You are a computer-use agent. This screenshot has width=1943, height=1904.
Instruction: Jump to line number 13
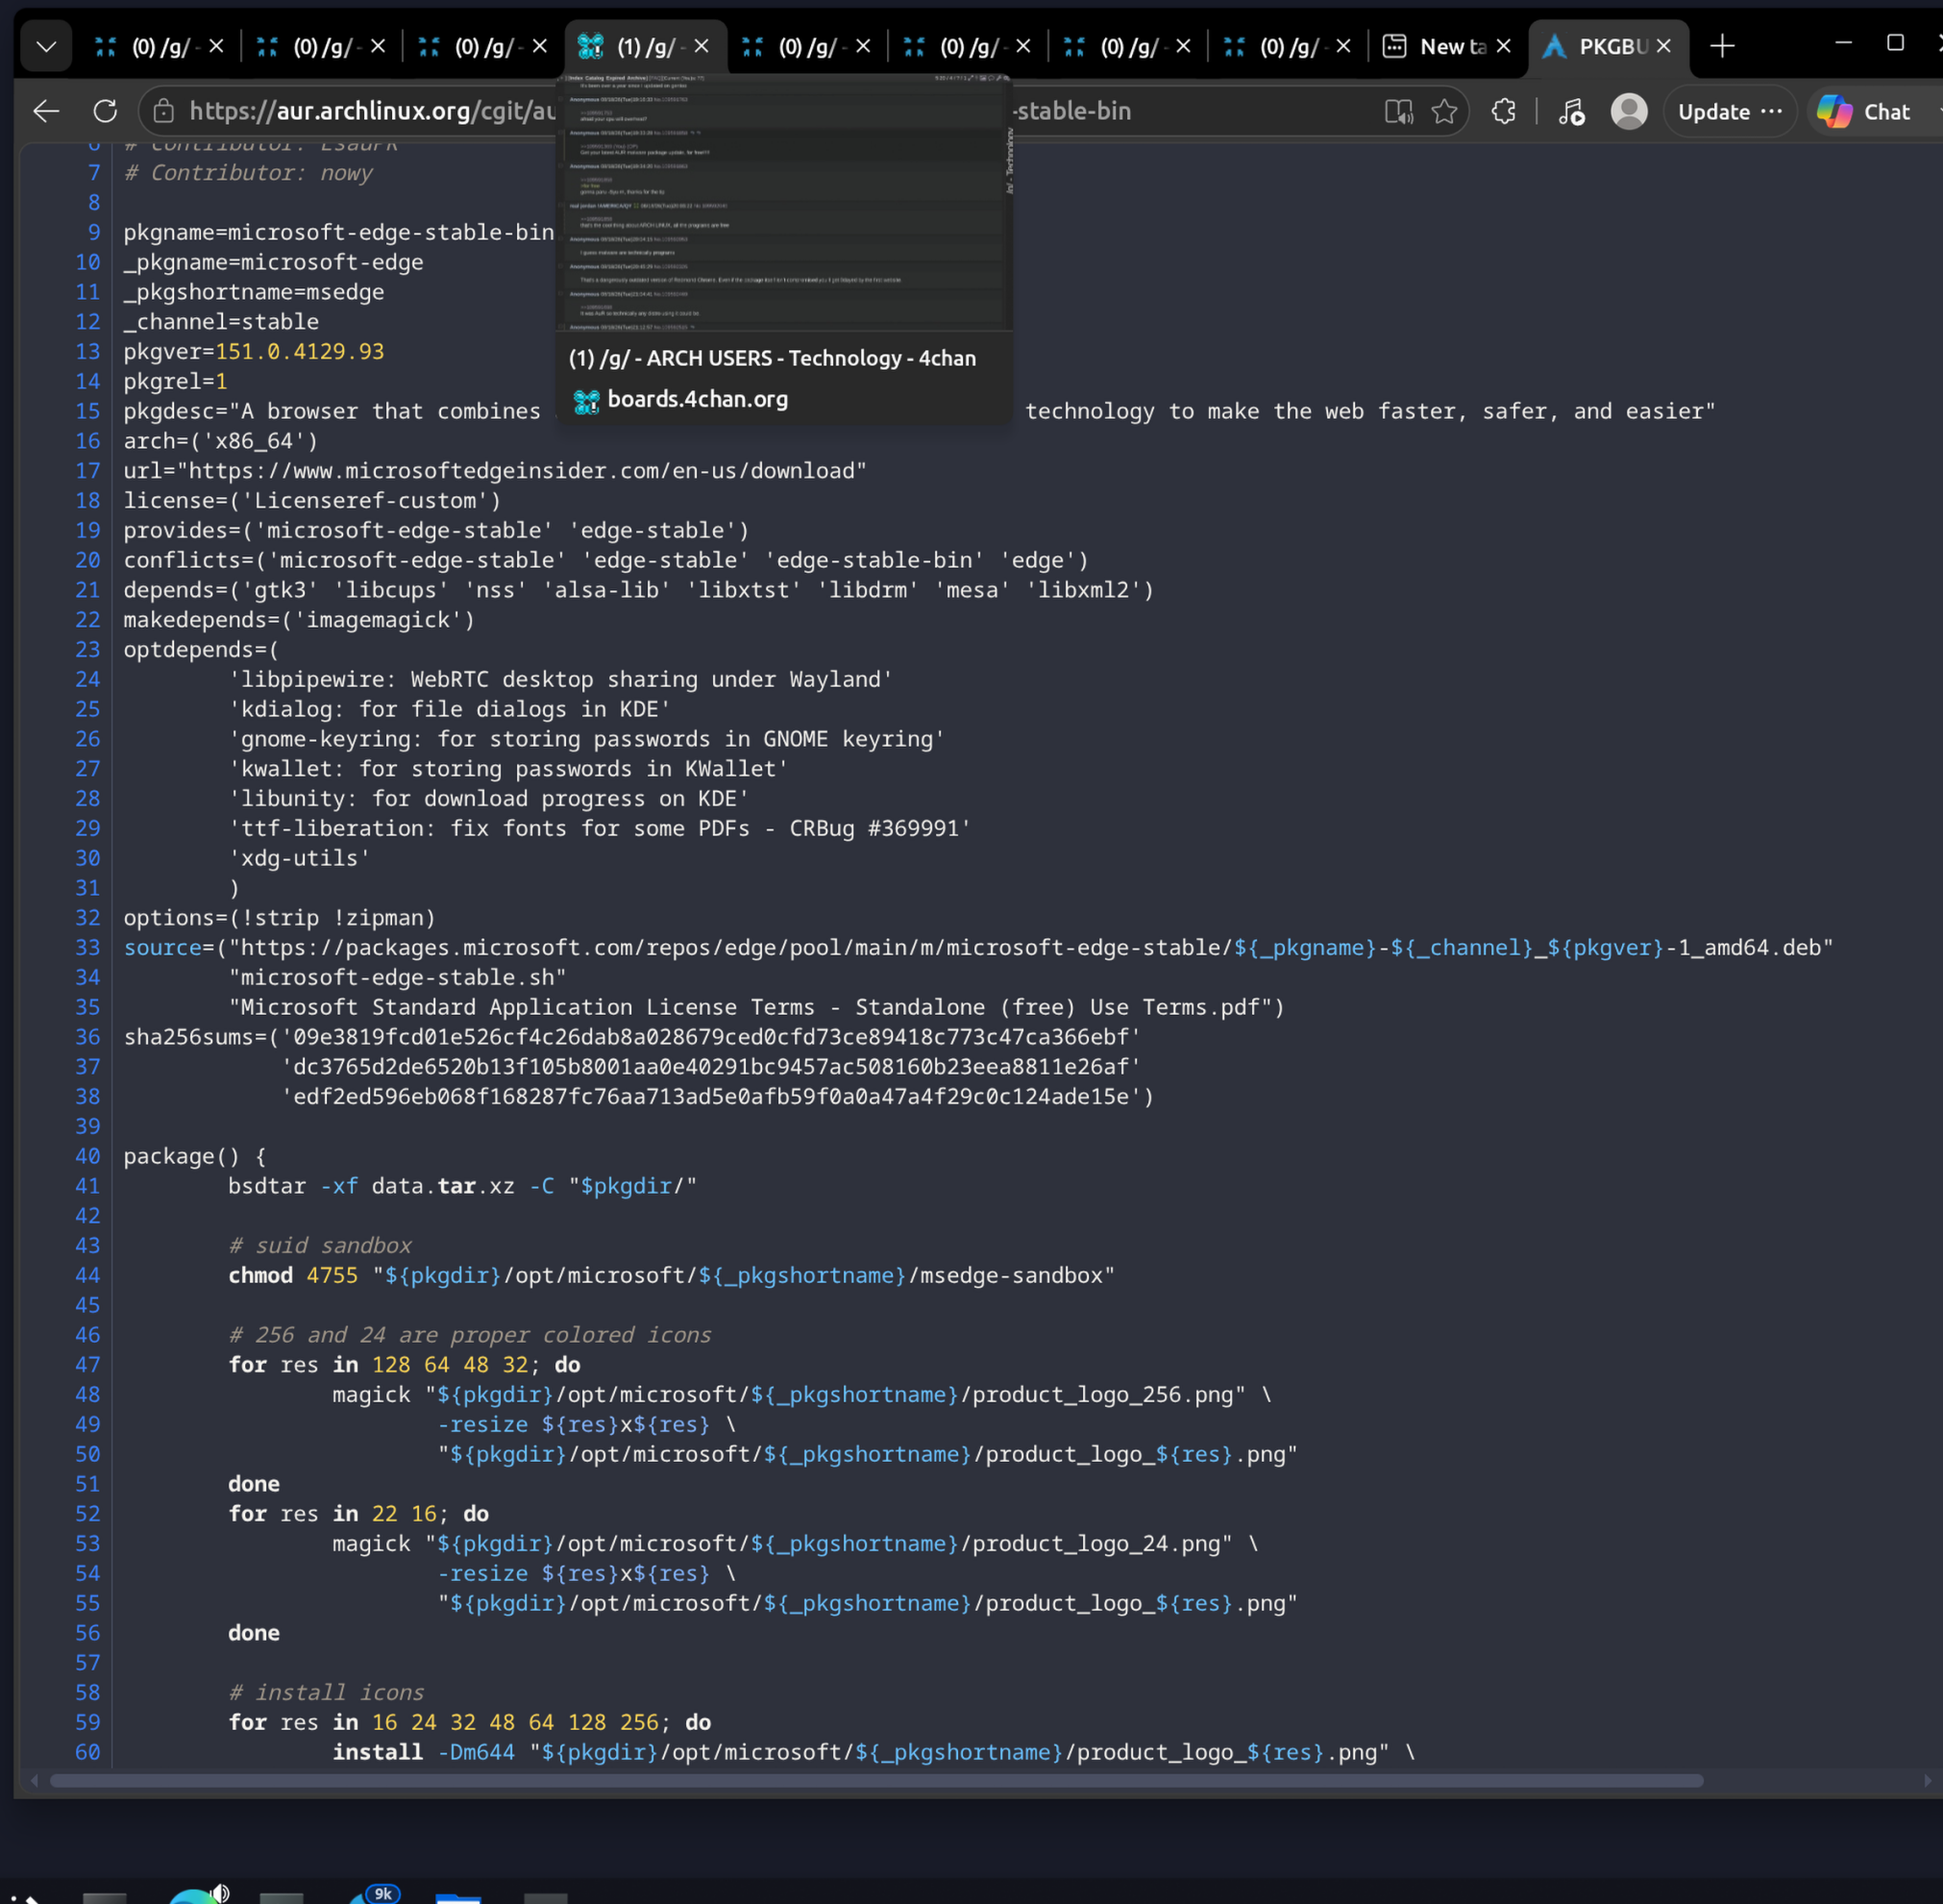[88, 352]
